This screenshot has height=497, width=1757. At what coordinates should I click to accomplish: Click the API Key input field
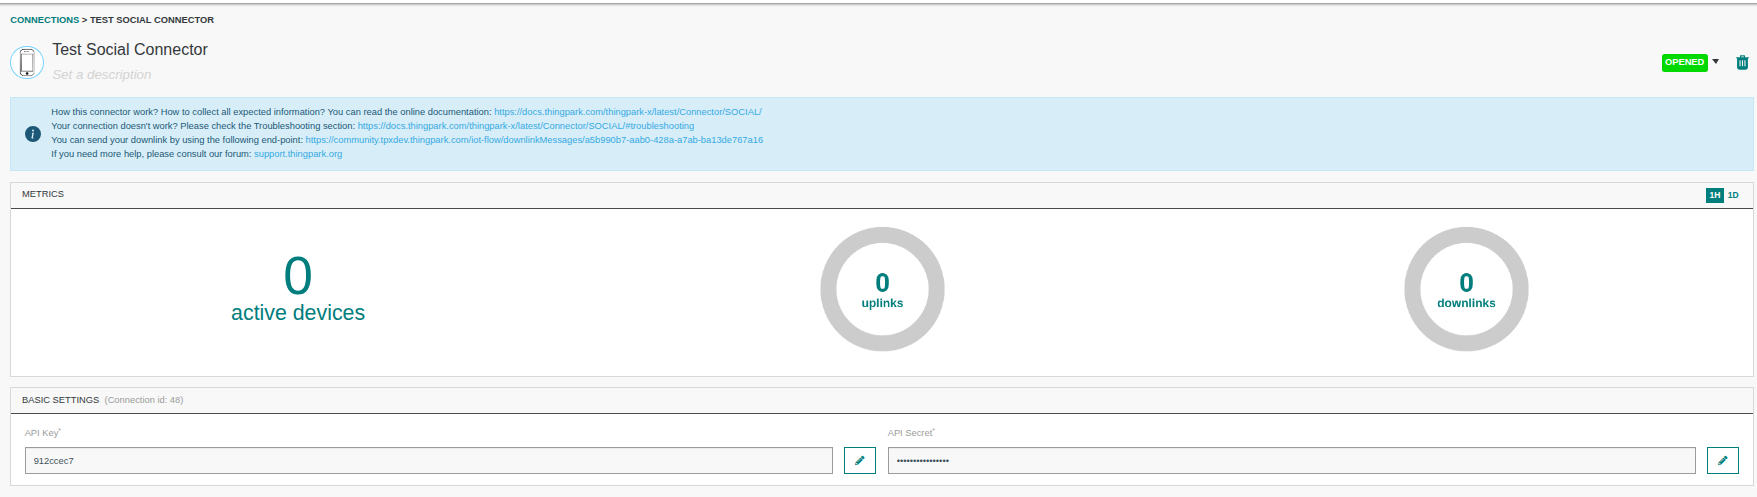428,460
